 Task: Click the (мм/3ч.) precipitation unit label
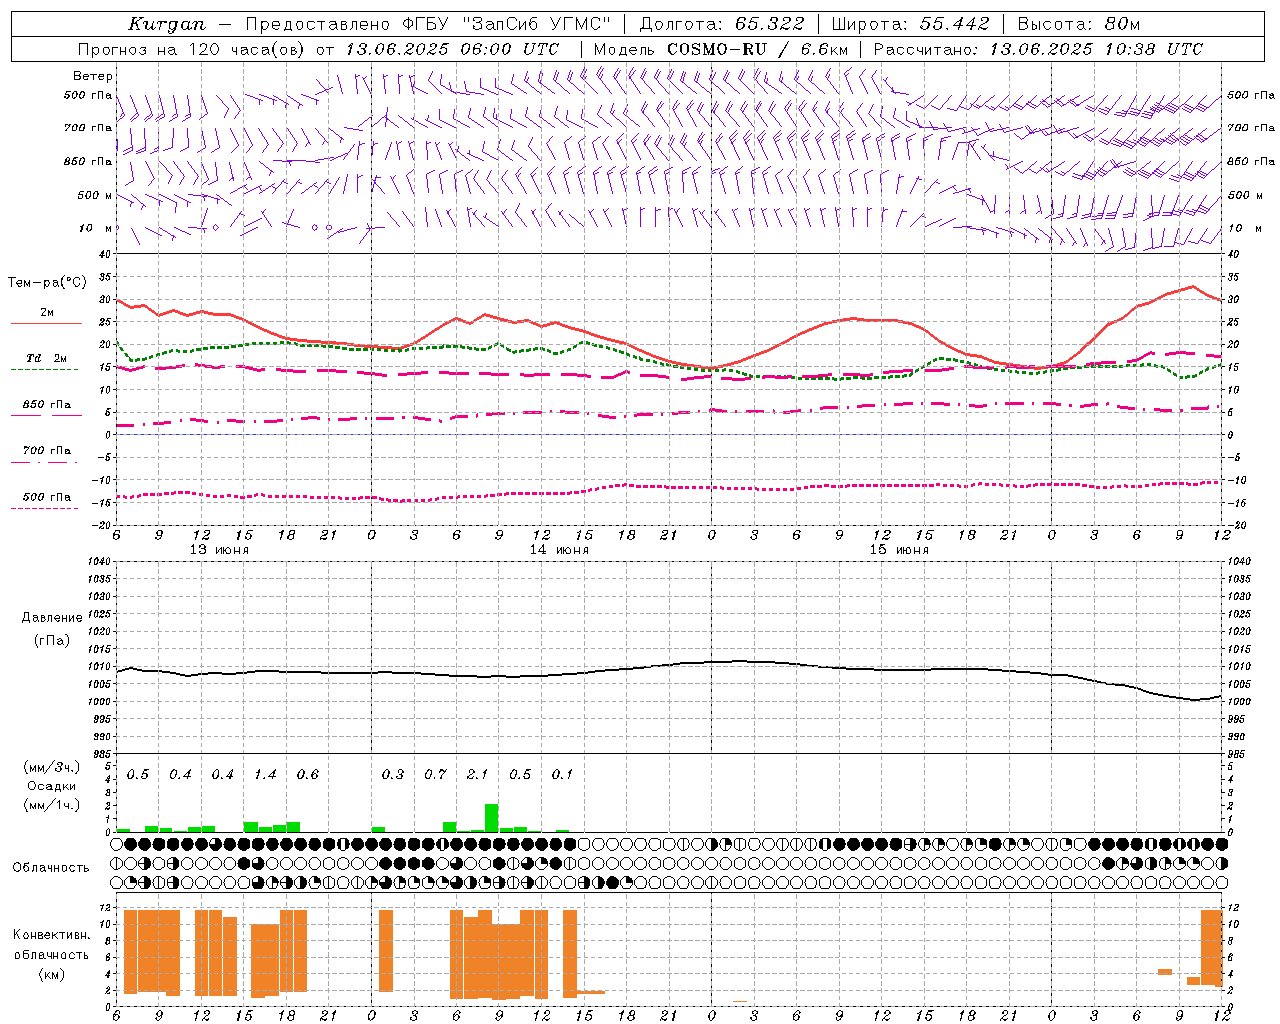52,767
